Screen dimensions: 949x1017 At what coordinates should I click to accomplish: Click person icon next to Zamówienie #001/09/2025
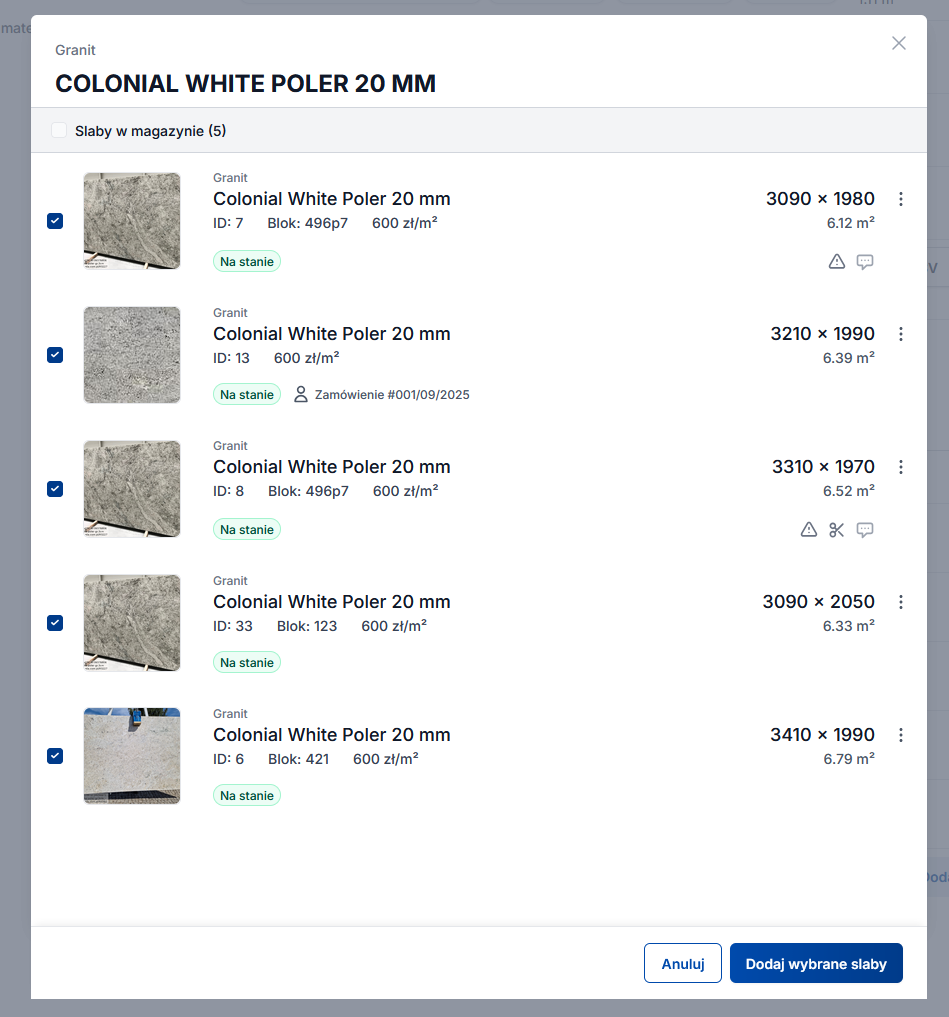(301, 395)
